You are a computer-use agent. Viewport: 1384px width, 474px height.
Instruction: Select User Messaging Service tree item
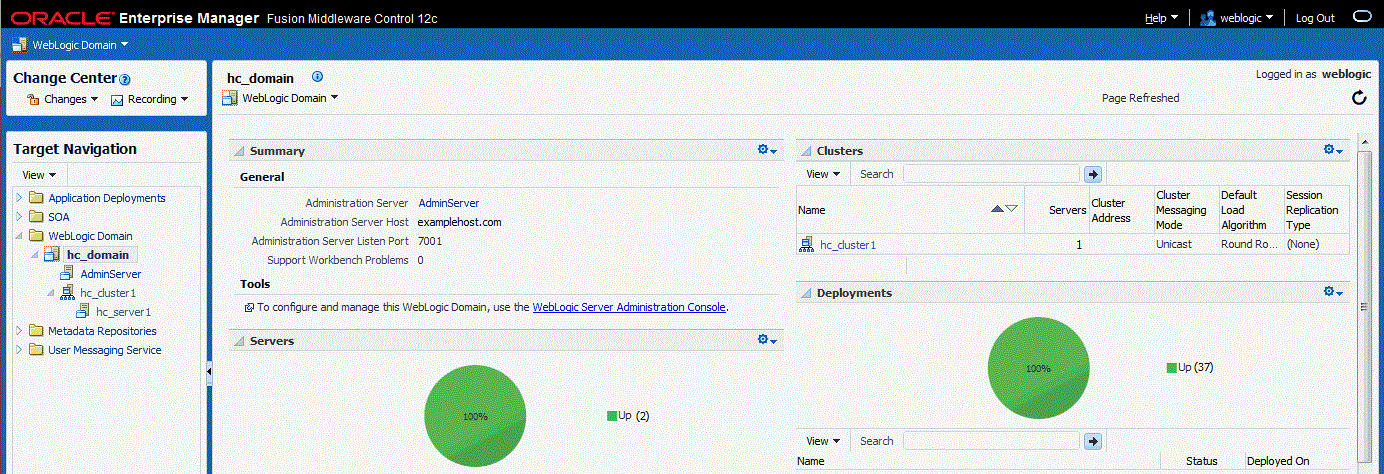pos(105,350)
